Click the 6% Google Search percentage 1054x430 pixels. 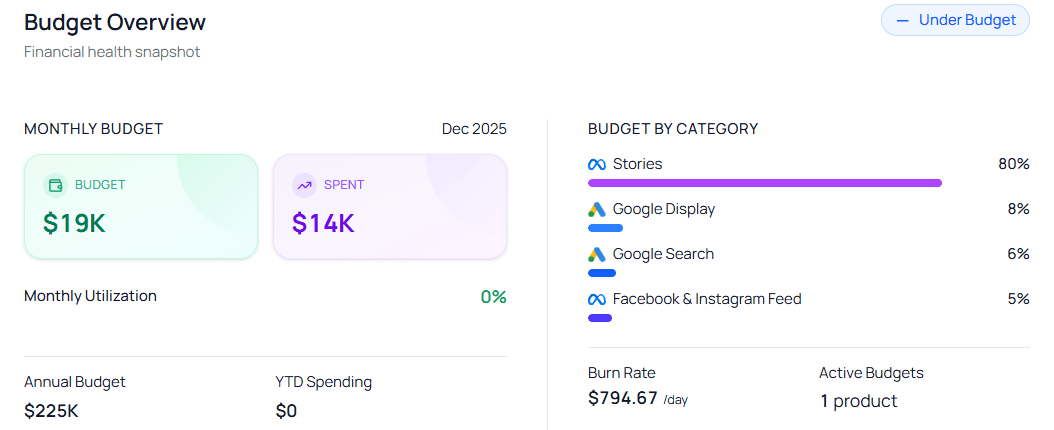1018,254
